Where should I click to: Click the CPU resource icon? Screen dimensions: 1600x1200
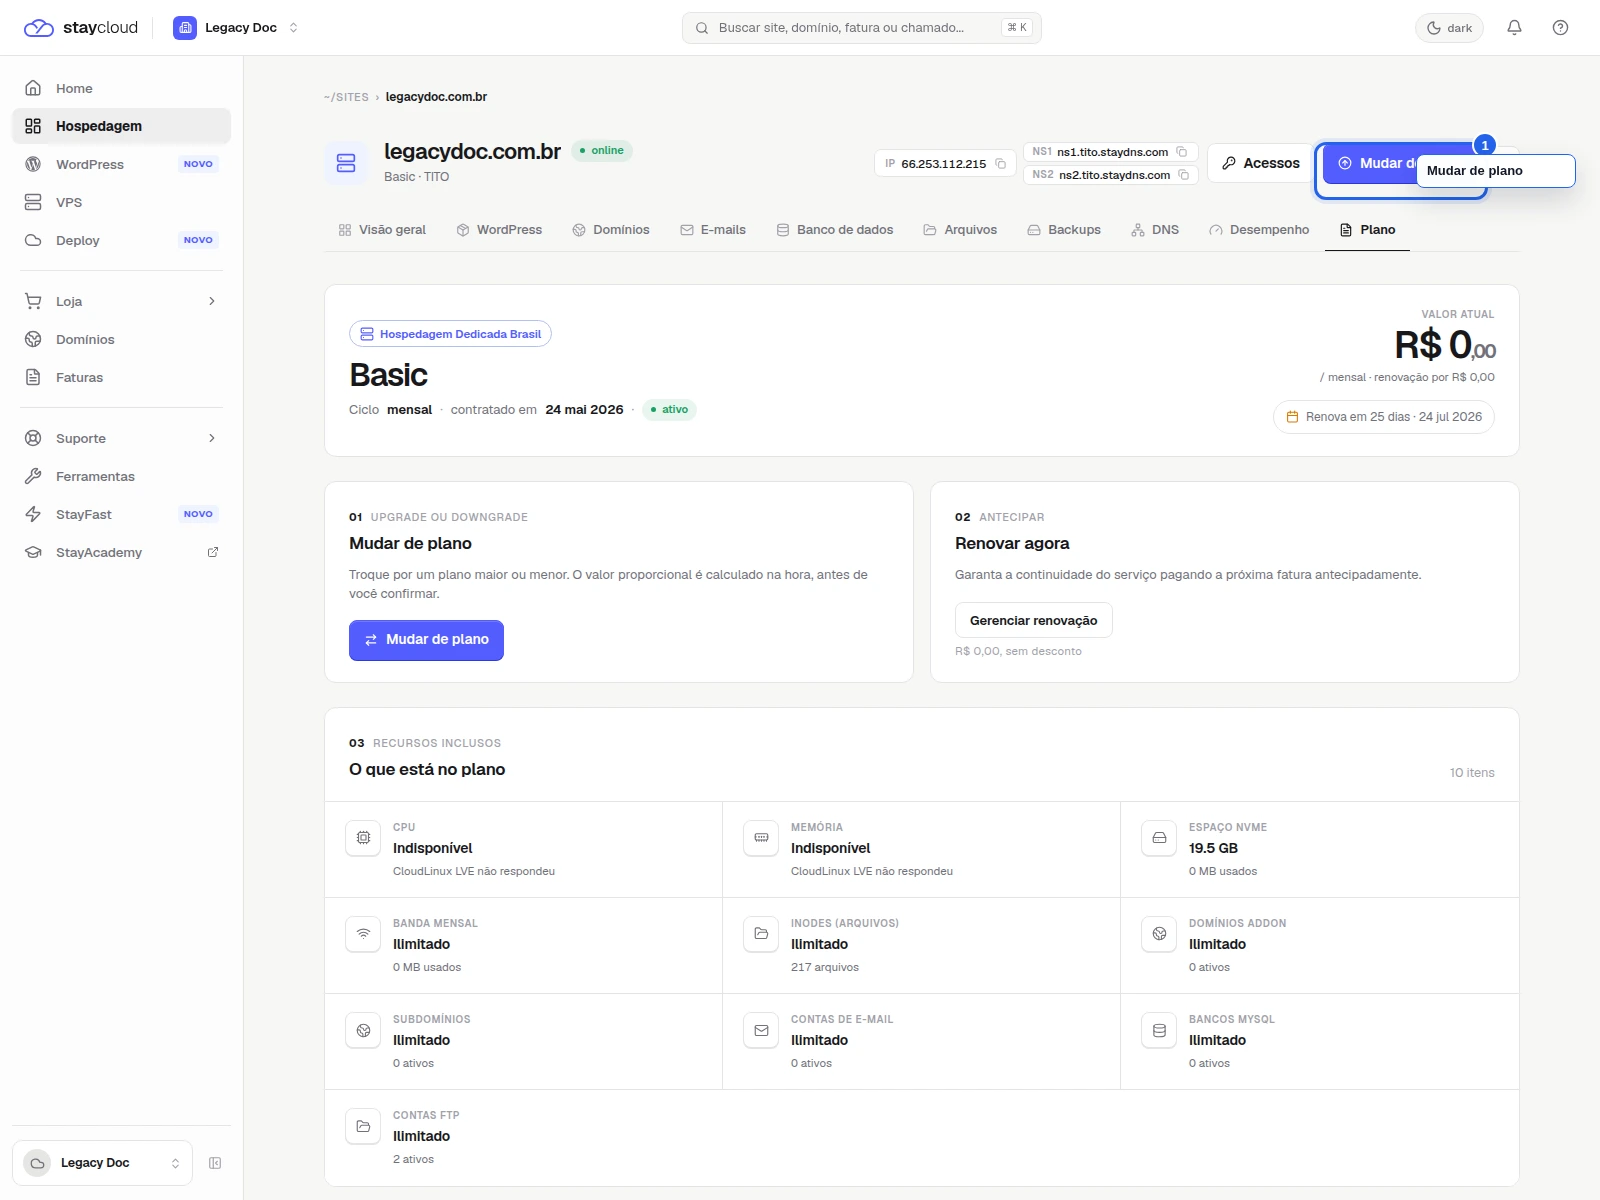click(x=363, y=838)
